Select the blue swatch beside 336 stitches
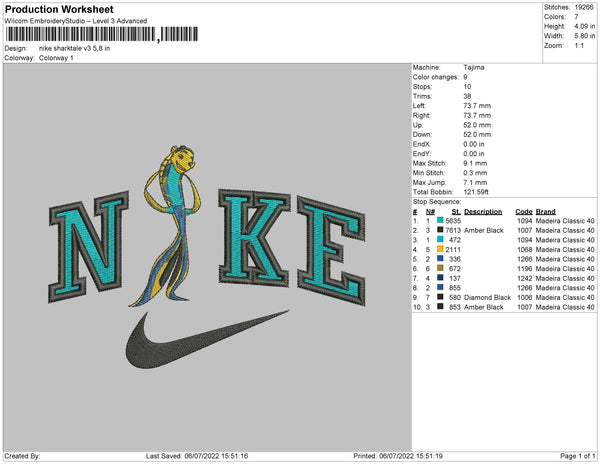The width and height of the screenshot is (600, 464). [x=440, y=259]
